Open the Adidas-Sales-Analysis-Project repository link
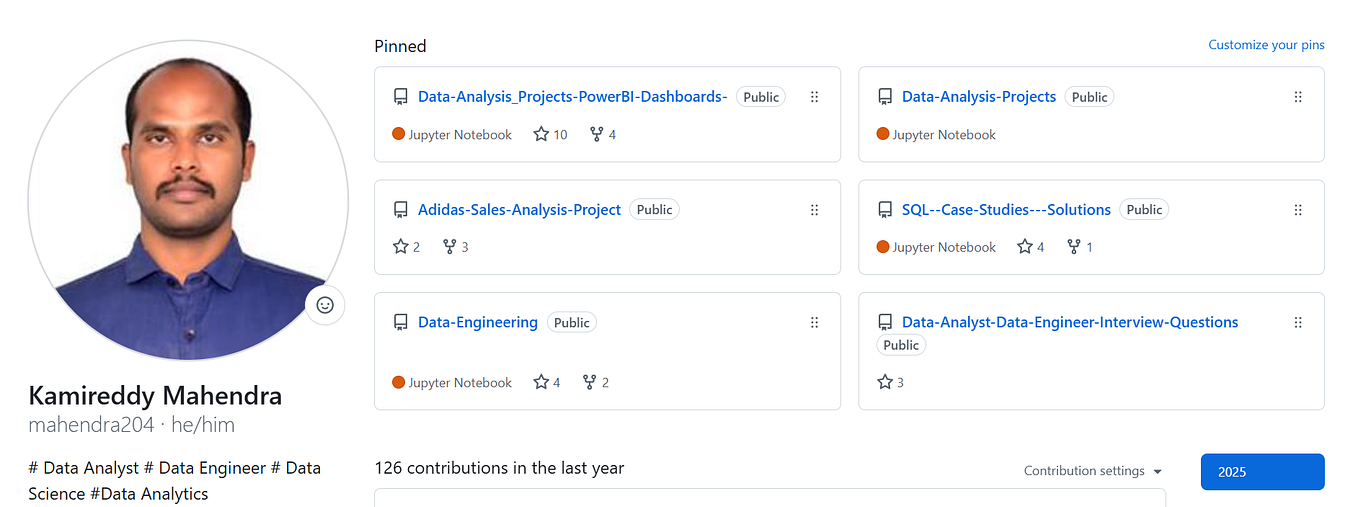Image resolution: width=1358 pixels, height=507 pixels. coord(519,210)
